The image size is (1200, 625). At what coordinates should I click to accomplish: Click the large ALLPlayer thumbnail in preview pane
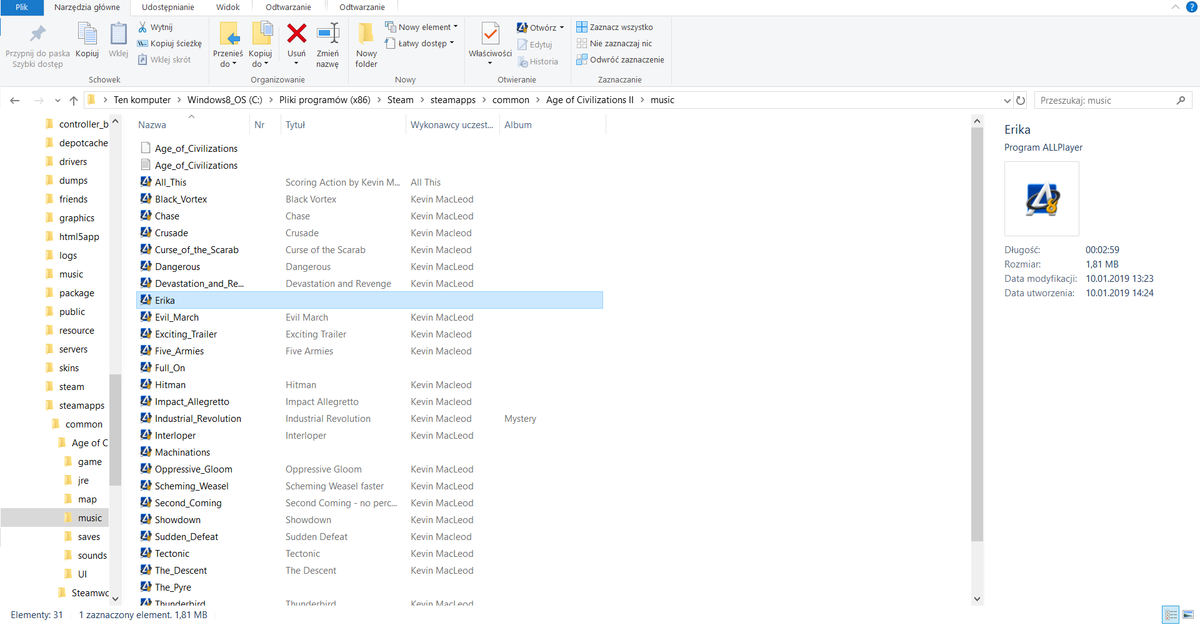(x=1041, y=199)
